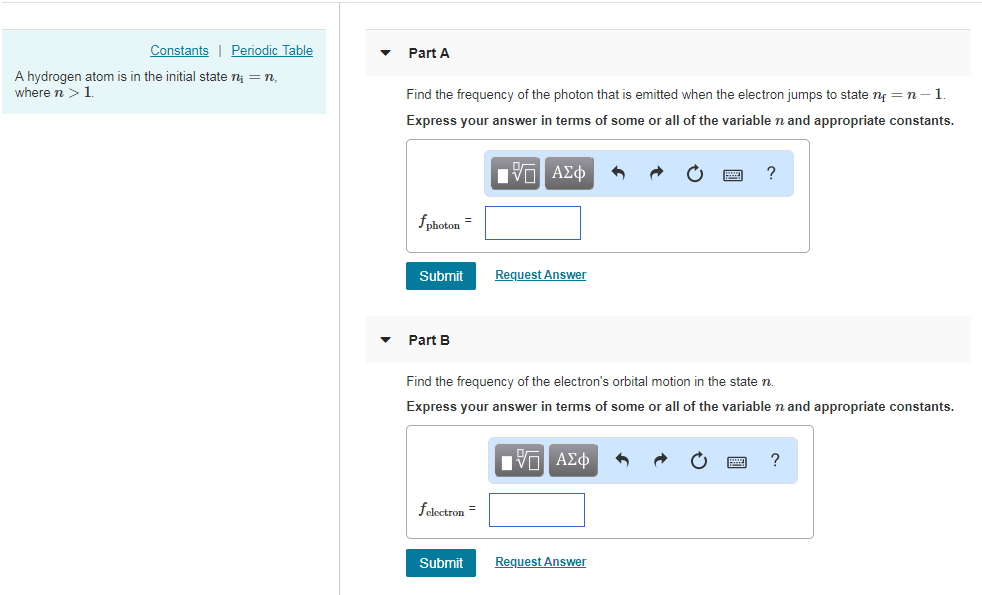Open the math templates menu in Part A
Screen dimensions: 982x595
(514, 173)
